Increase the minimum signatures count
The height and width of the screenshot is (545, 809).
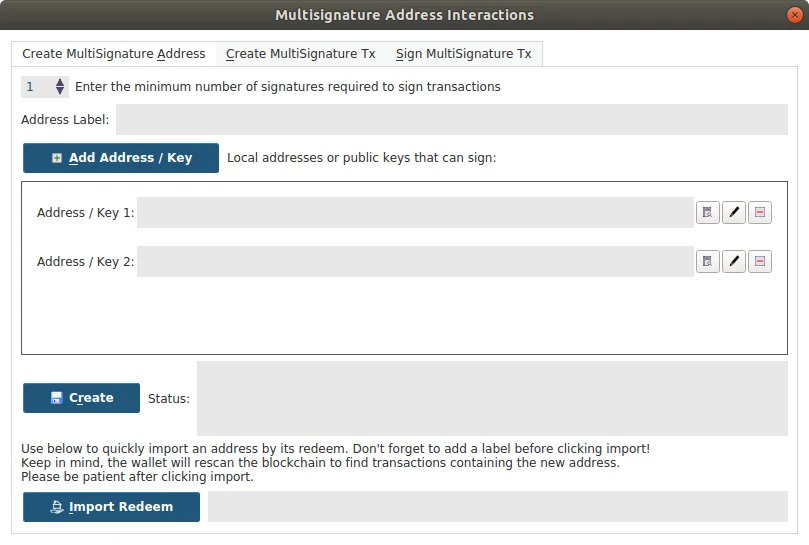pos(60,82)
